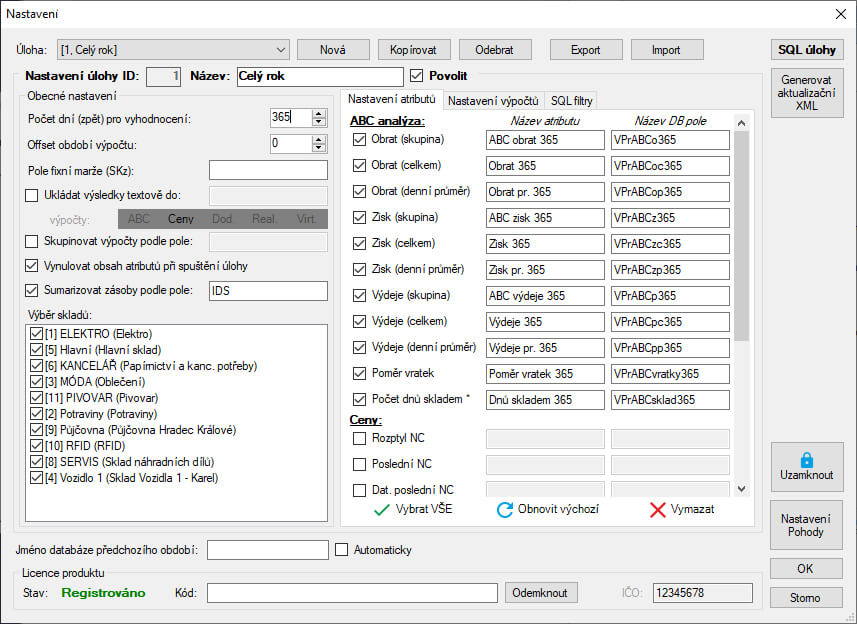Viewport: 857px width, 624px height.
Task: Click the blue Obnovit výchozí refresh icon
Action: [505, 509]
